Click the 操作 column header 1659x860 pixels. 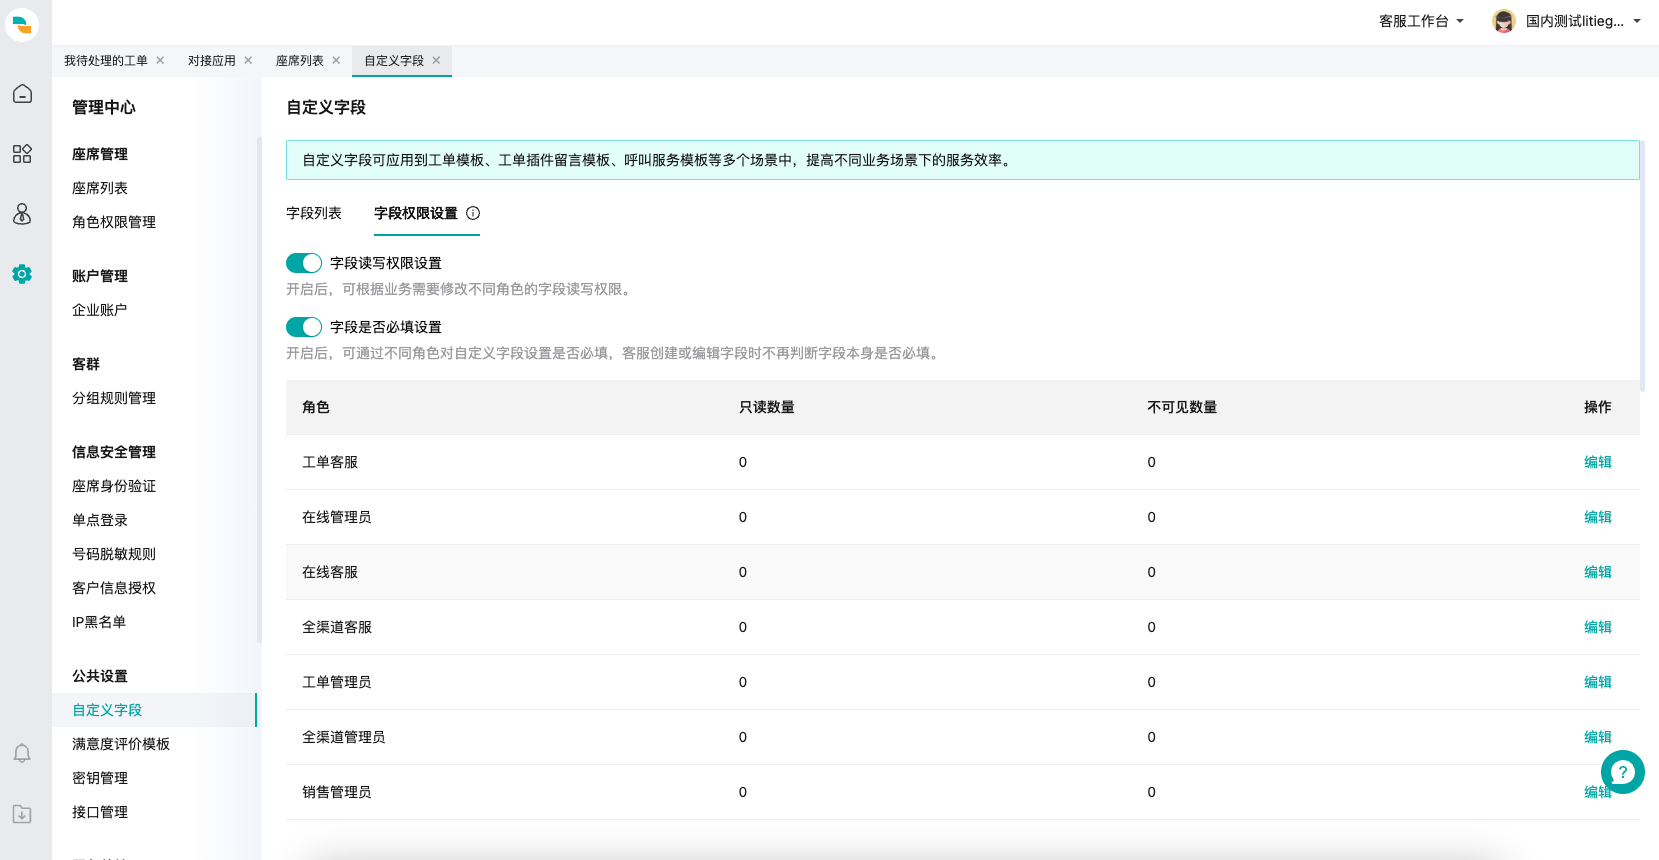(x=1597, y=407)
